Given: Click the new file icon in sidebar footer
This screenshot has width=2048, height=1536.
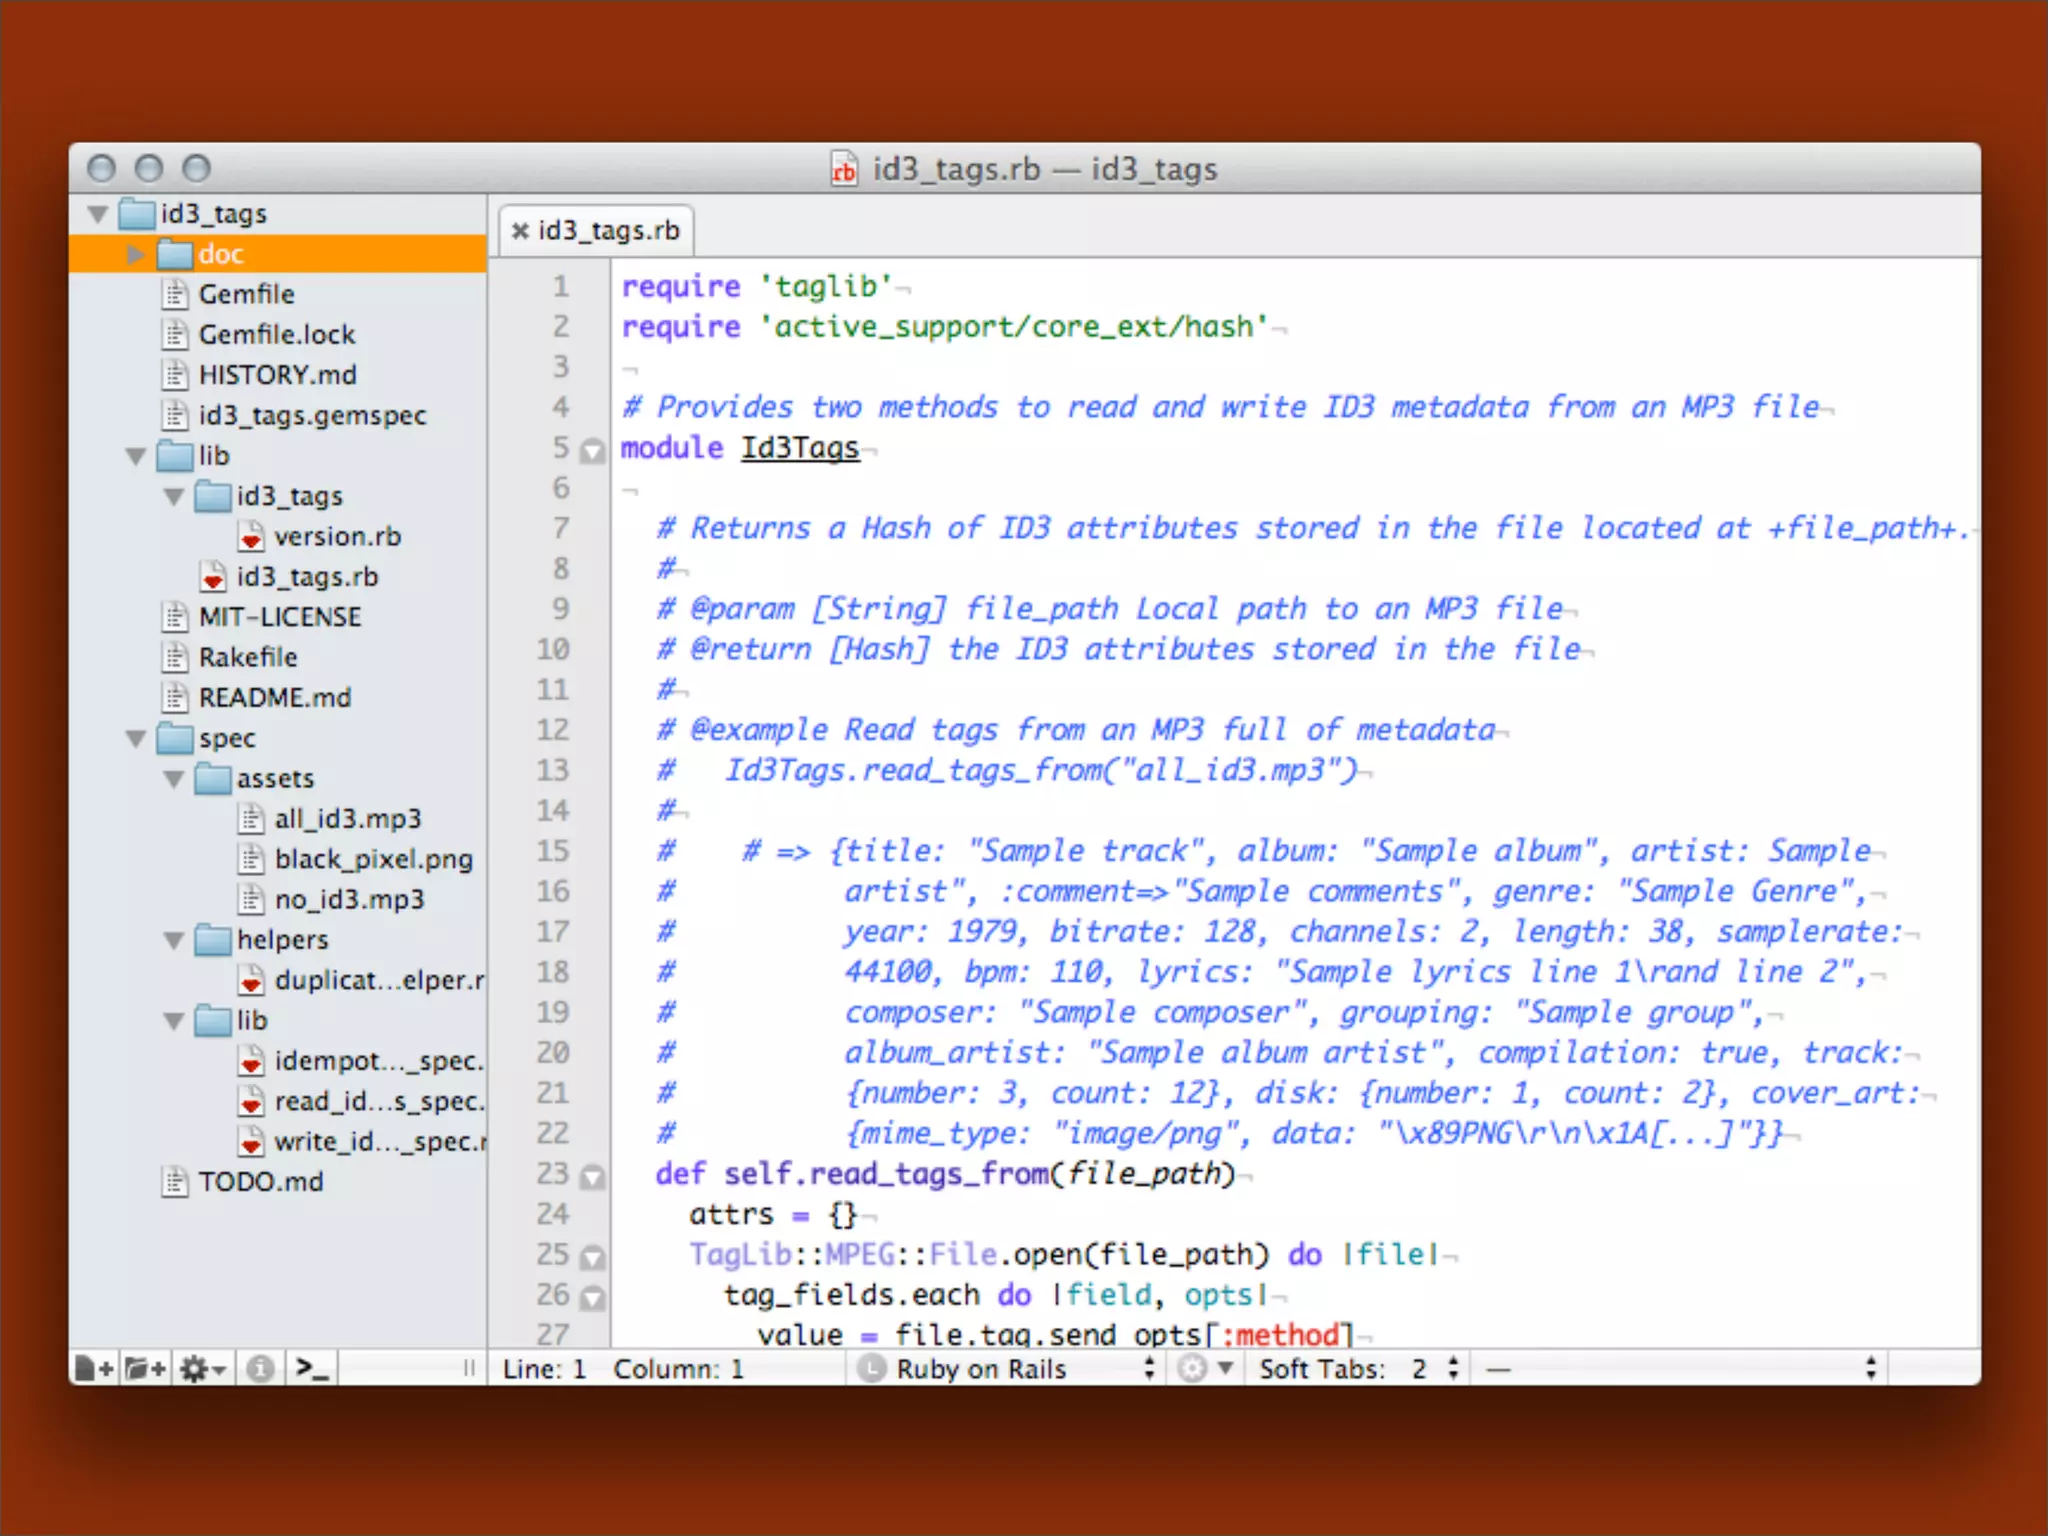Looking at the screenshot, I should 95,1368.
